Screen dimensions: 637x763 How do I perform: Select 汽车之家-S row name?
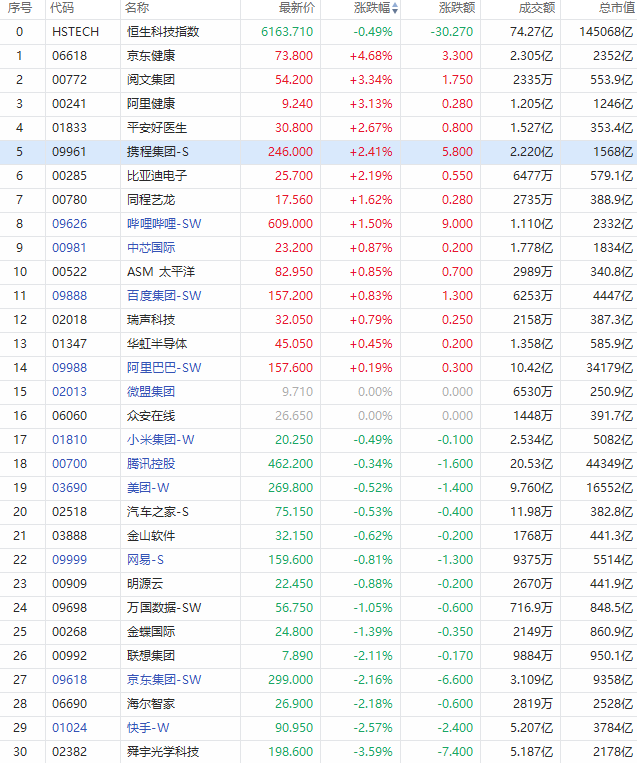[158, 512]
